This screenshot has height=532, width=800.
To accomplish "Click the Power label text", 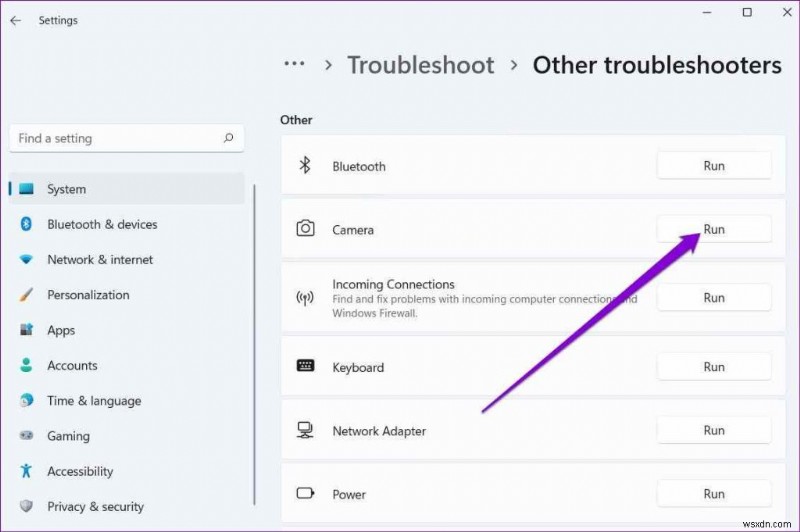I will pyautogui.click(x=349, y=494).
